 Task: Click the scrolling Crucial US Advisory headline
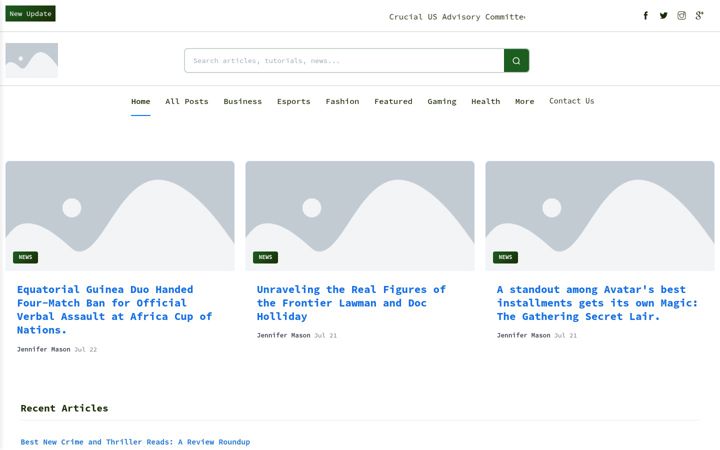(457, 17)
